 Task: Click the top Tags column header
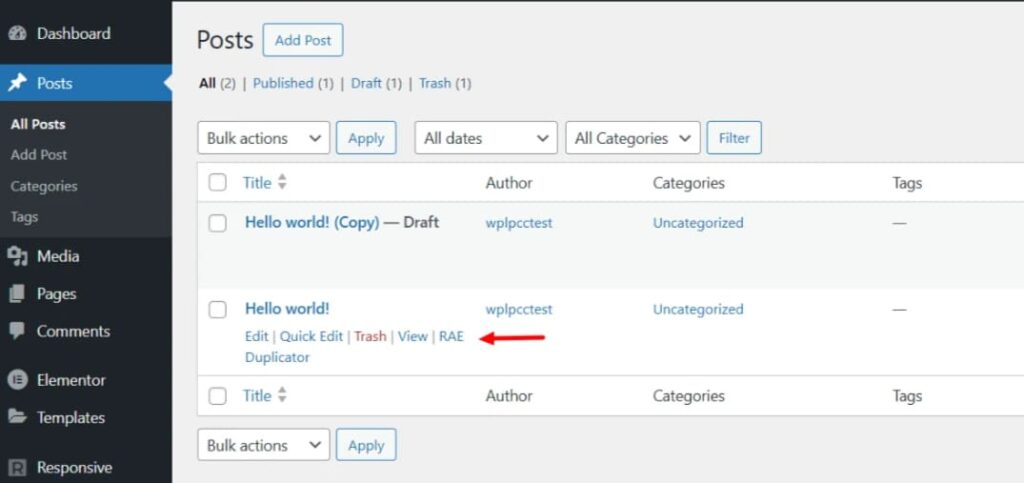(907, 183)
